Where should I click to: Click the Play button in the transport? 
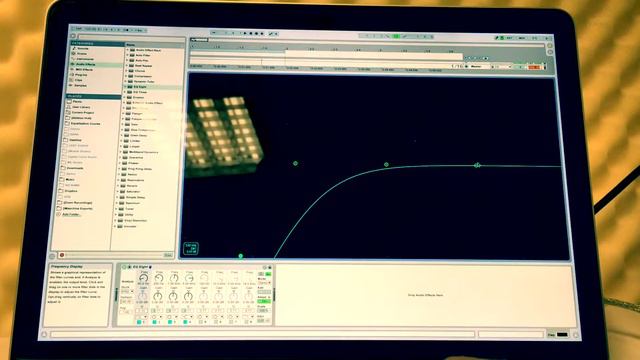(x=245, y=33)
